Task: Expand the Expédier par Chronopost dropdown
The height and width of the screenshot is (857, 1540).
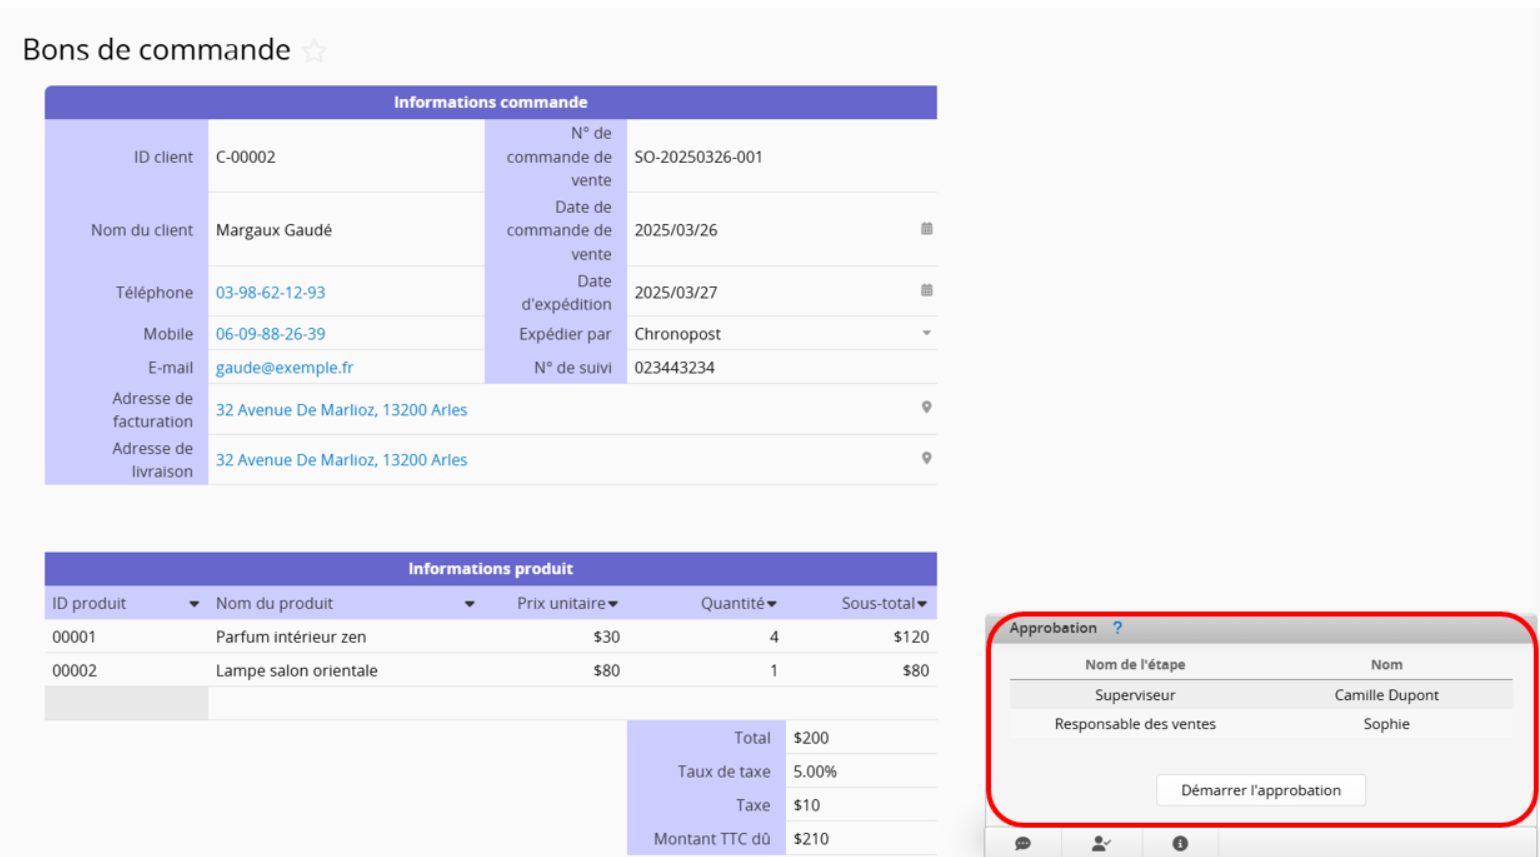Action: [926, 333]
